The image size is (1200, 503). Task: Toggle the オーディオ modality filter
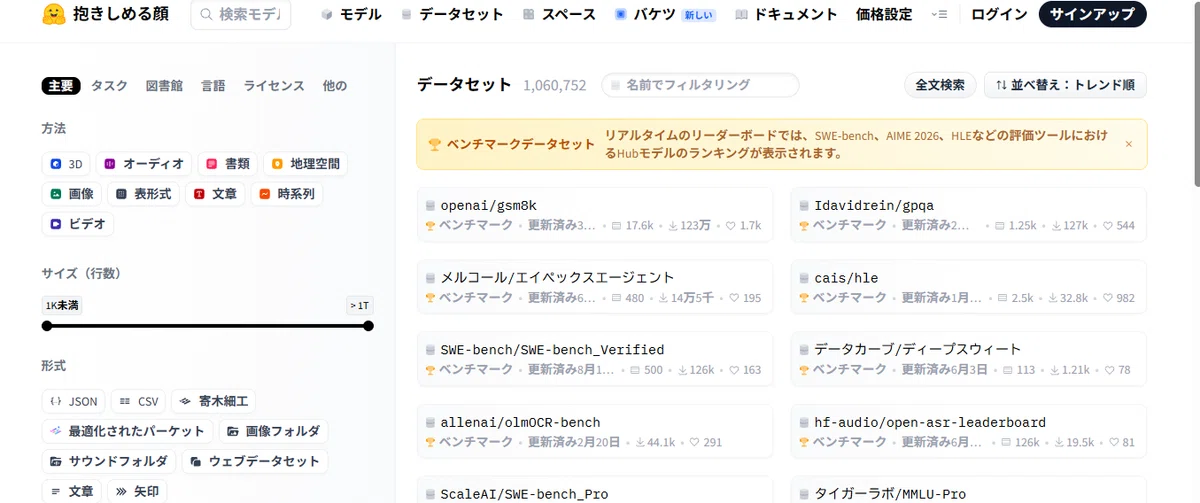pos(145,164)
